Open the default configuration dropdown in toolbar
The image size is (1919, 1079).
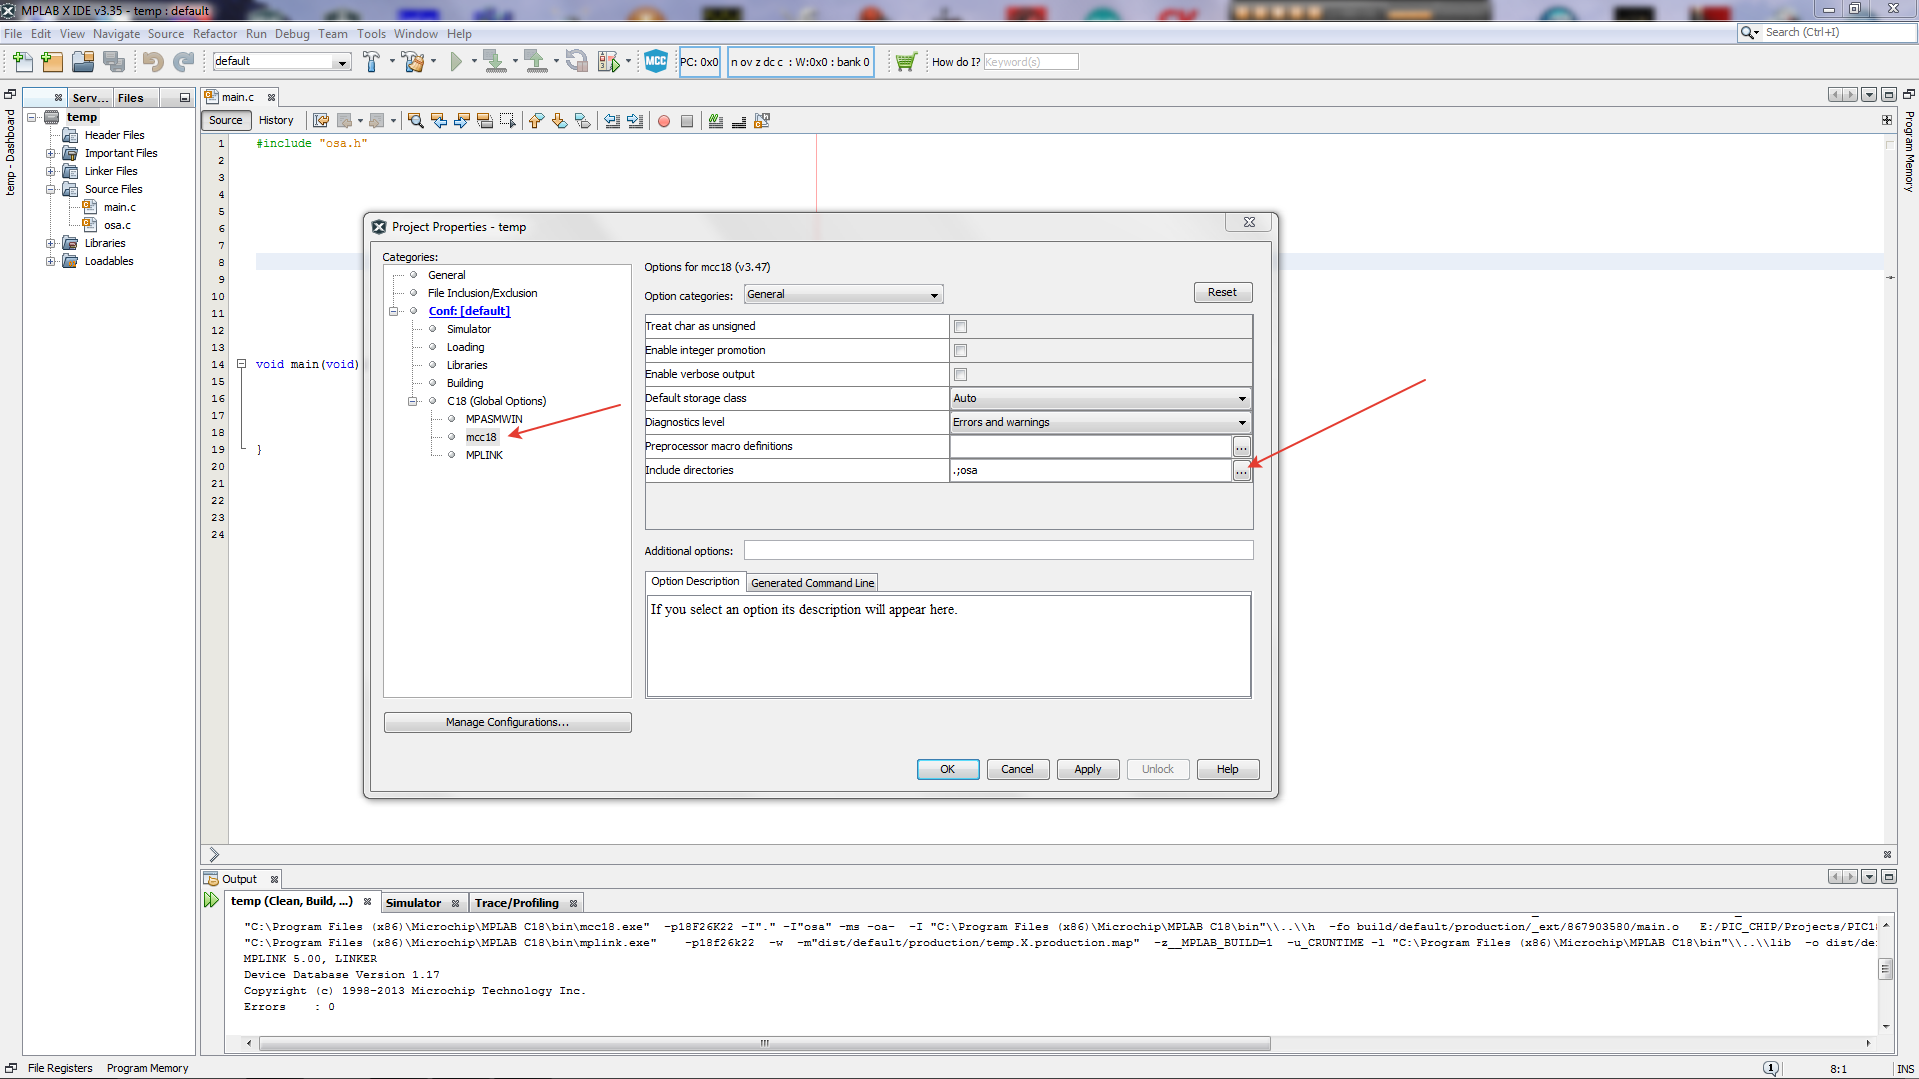click(x=281, y=62)
